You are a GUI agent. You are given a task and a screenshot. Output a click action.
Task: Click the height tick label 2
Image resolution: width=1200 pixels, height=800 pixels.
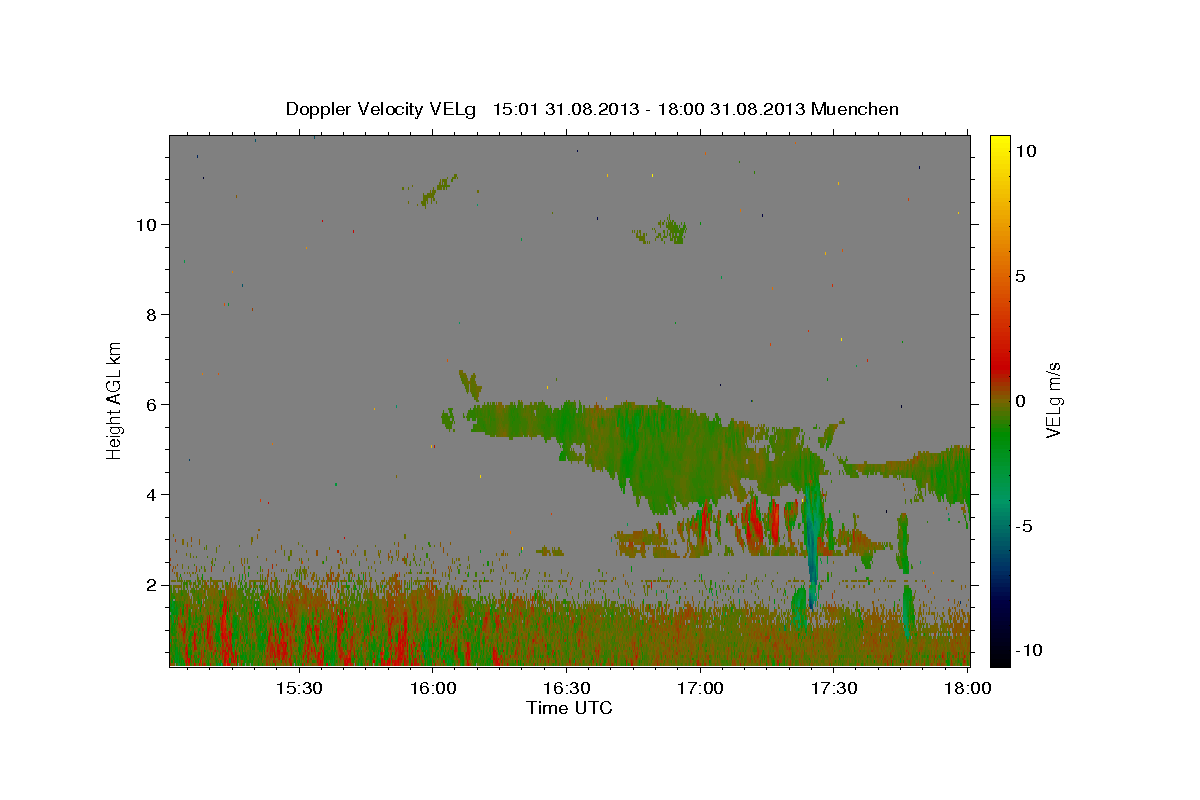[x=152, y=585]
